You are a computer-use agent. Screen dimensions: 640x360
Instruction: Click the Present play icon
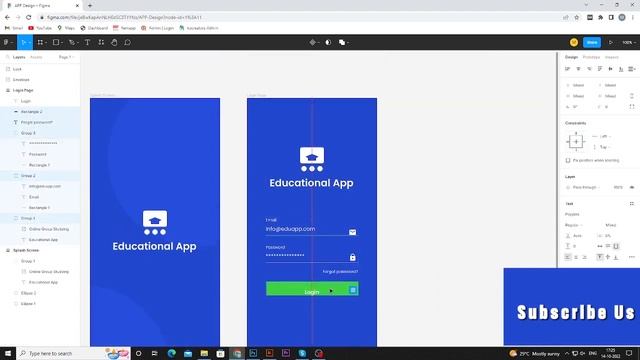pos(611,42)
